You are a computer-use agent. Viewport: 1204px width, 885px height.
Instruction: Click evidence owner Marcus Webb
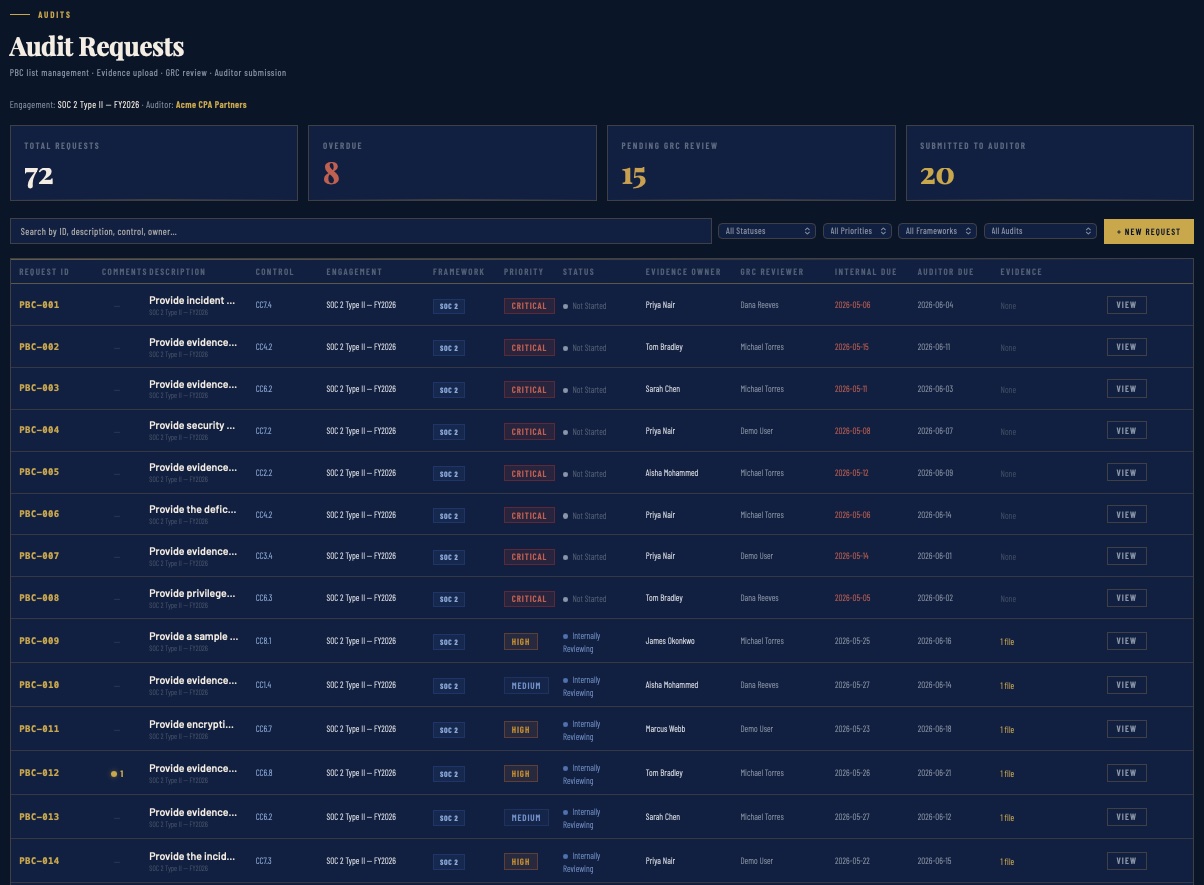coord(666,729)
